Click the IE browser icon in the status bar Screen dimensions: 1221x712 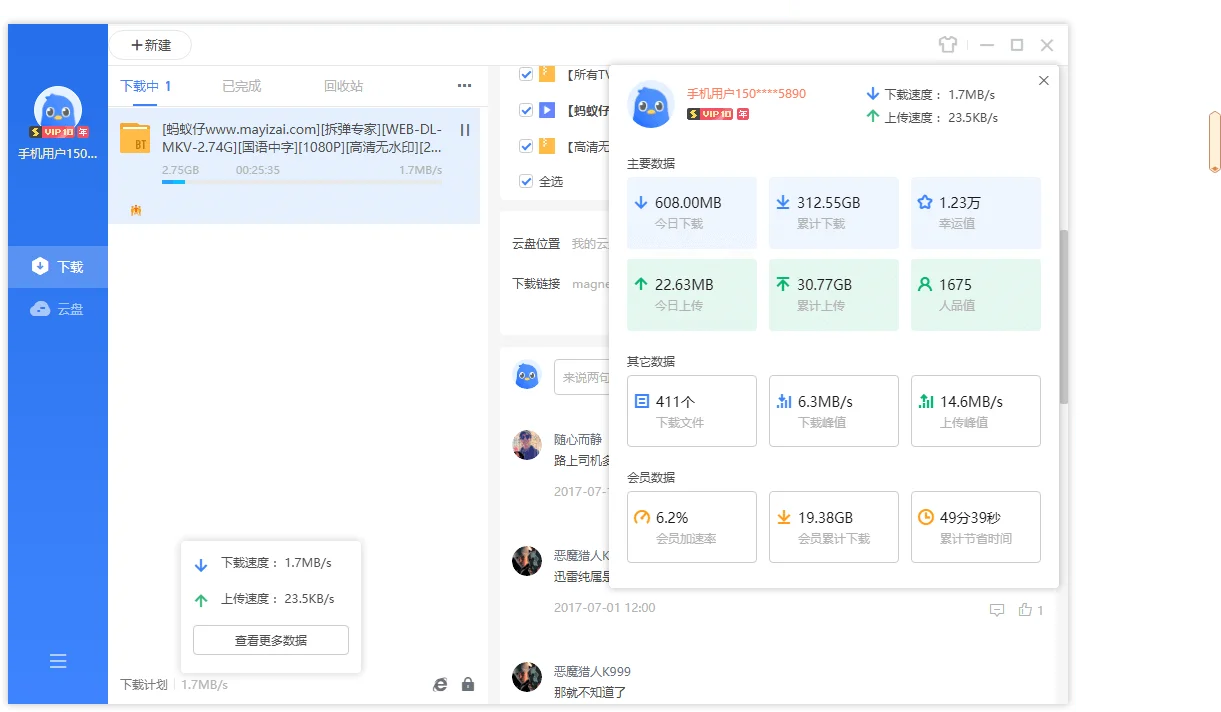439,684
